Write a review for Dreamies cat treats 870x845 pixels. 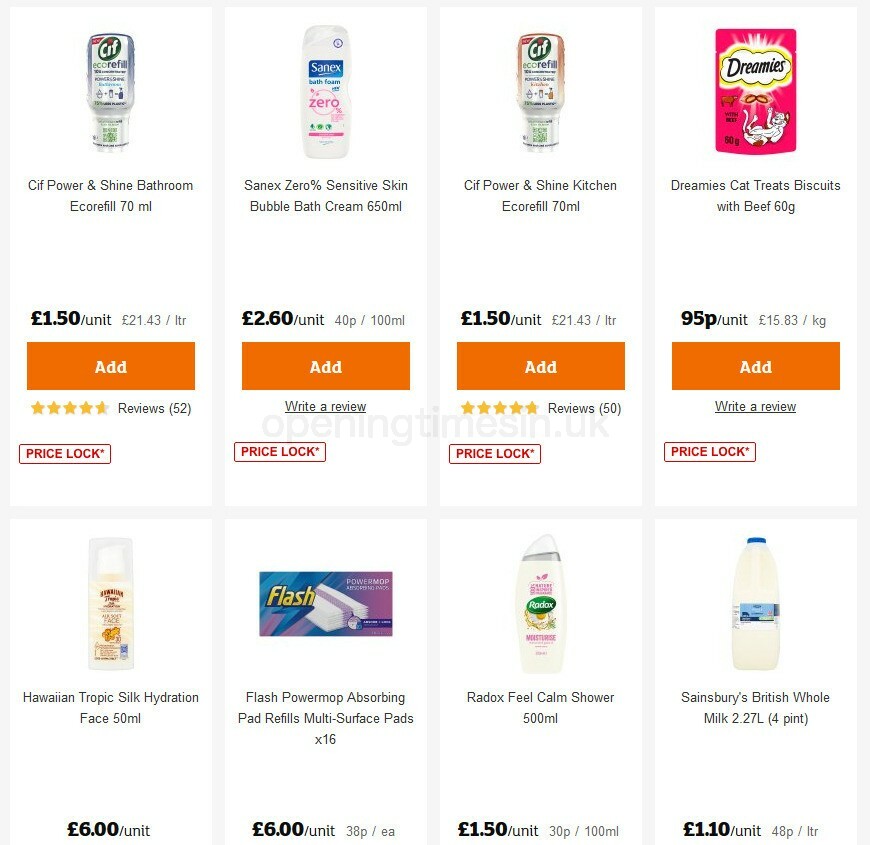(x=755, y=406)
